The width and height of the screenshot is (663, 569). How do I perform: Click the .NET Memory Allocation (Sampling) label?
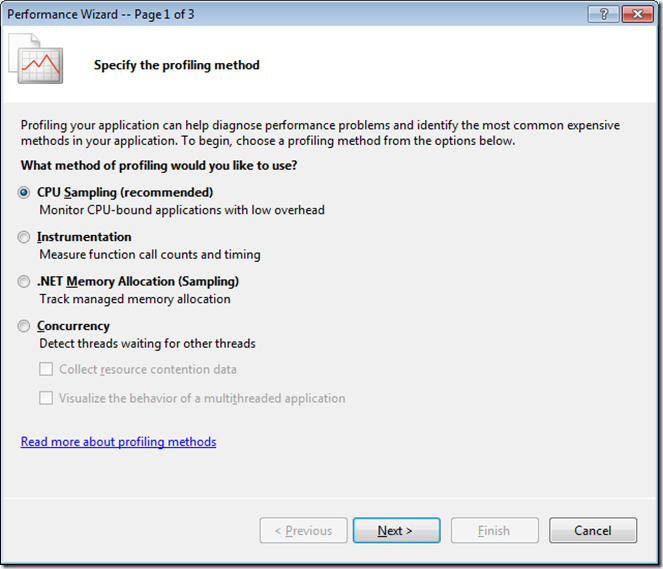click(x=138, y=281)
